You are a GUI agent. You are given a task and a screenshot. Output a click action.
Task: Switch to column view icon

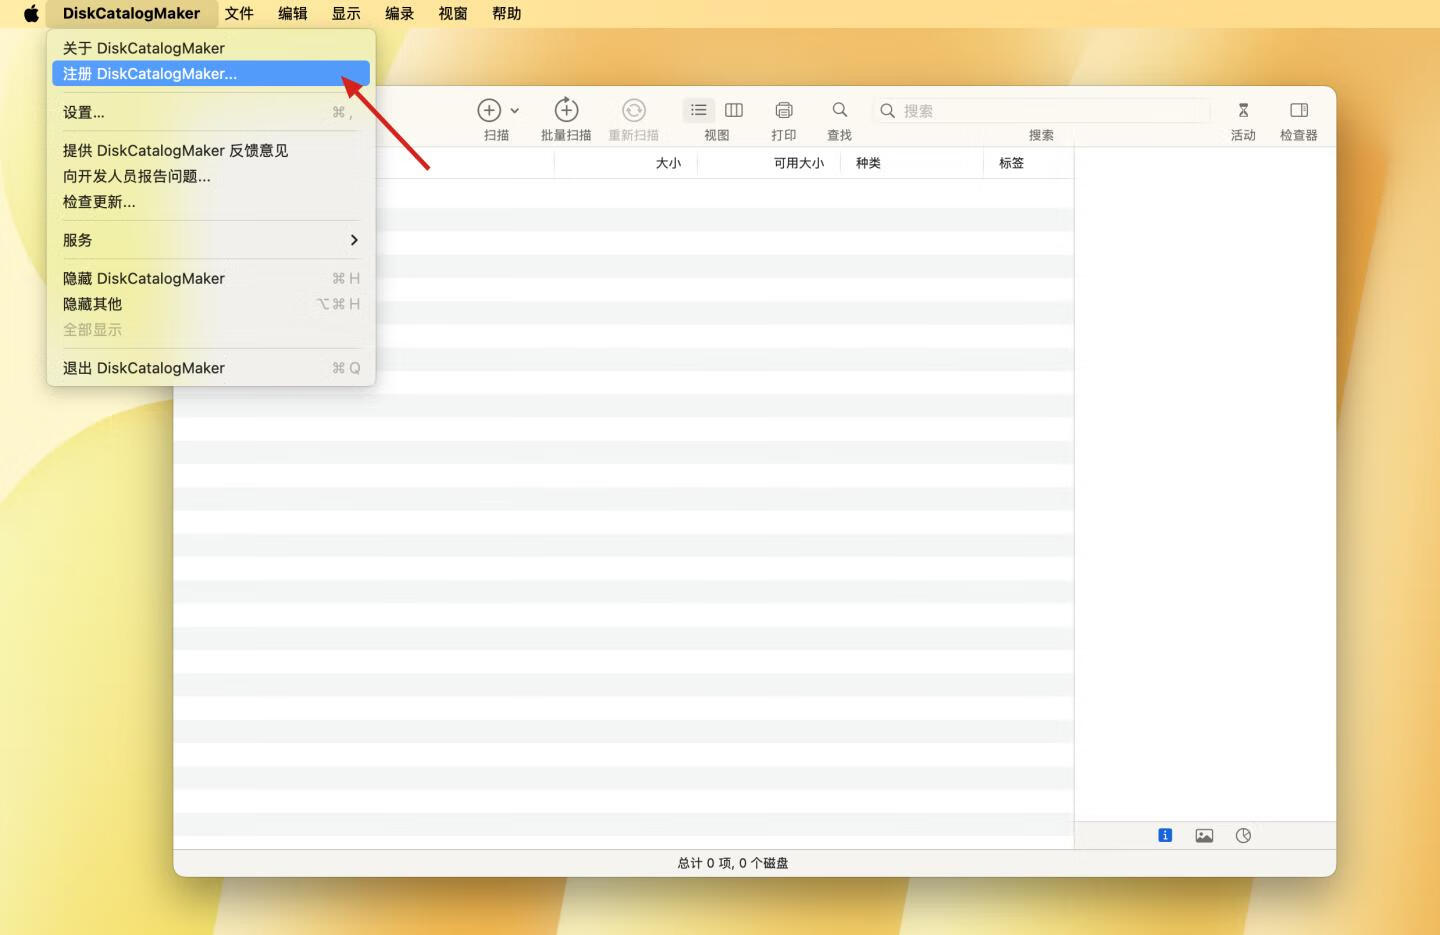coord(734,110)
